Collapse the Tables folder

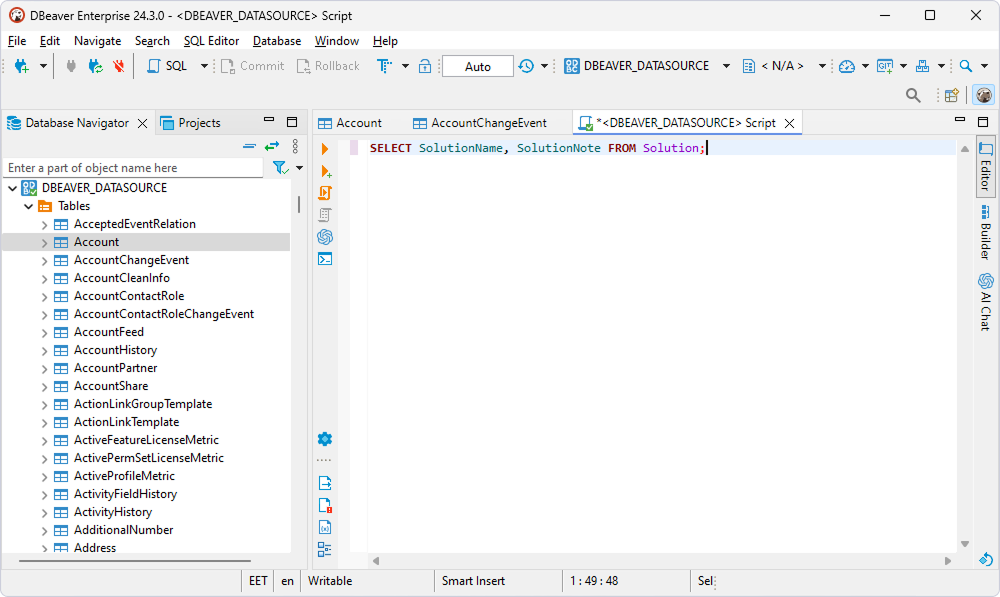(x=28, y=205)
